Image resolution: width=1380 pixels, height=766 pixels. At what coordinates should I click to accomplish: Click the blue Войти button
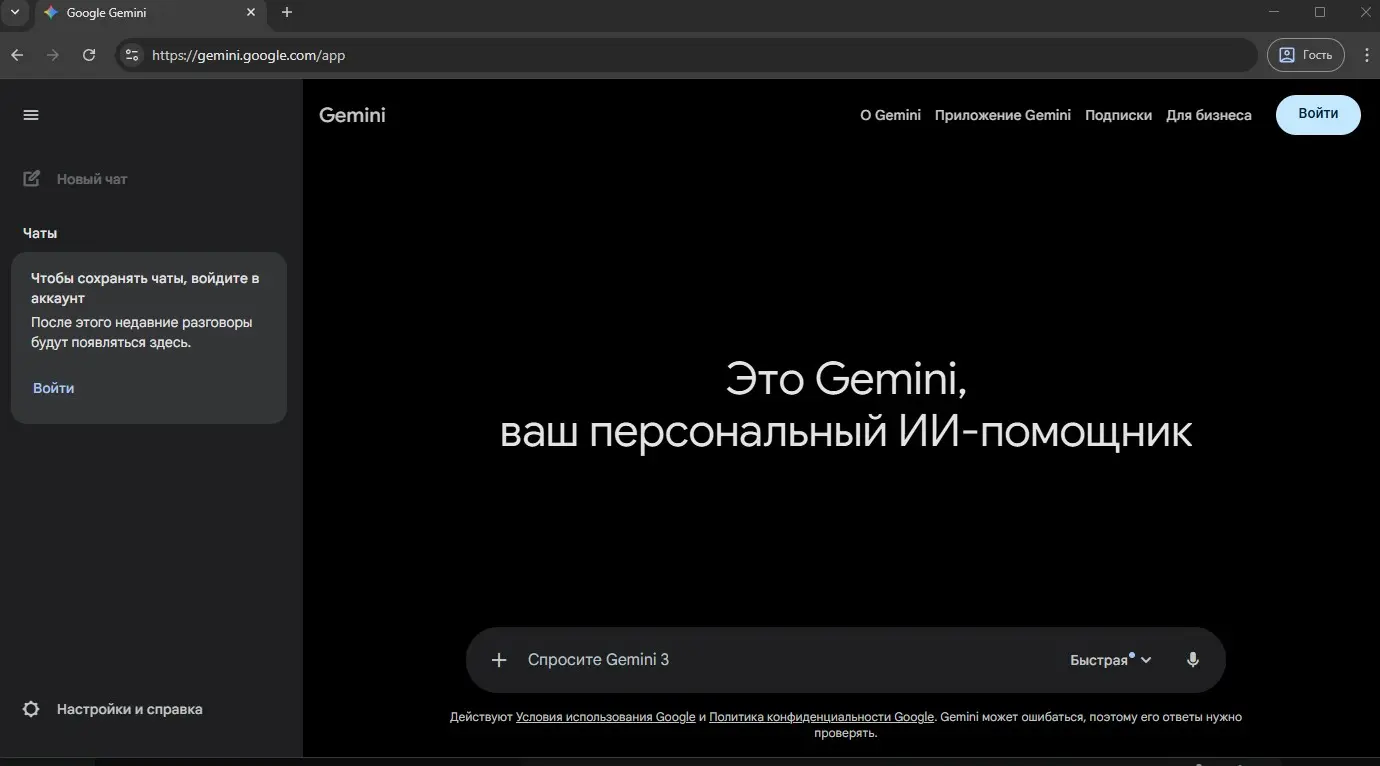point(1317,114)
